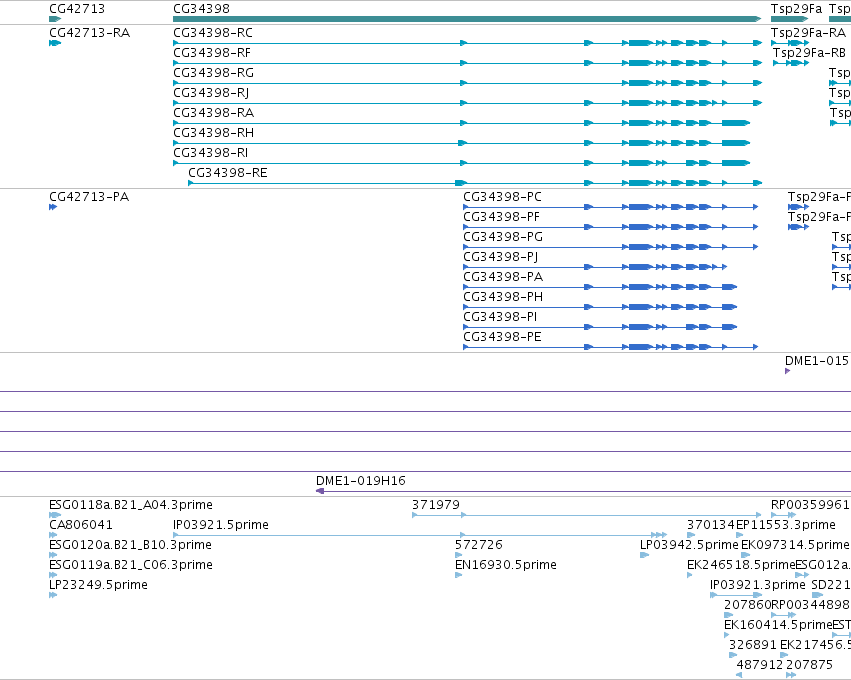Select protein CG34398-PE

(x=502, y=337)
